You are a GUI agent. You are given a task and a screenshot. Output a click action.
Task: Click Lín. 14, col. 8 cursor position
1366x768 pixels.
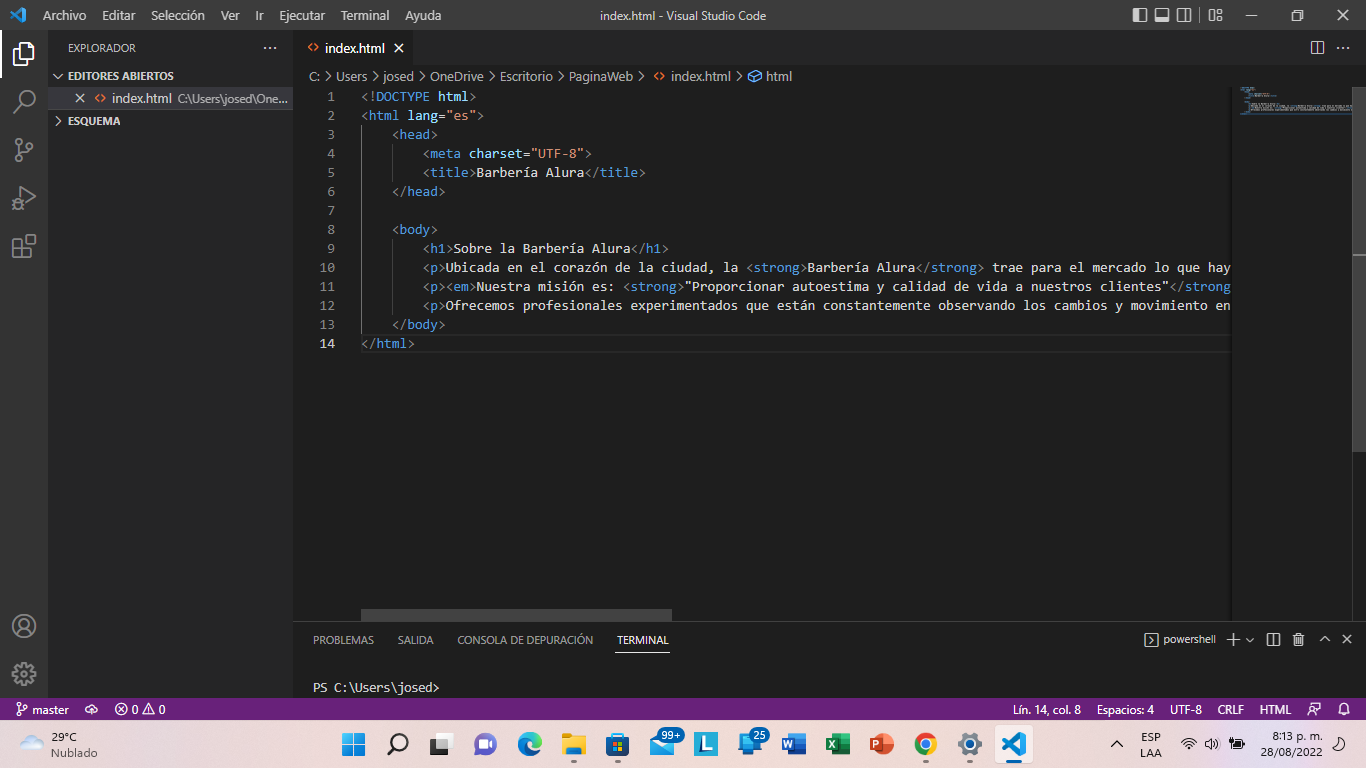[x=1046, y=709]
